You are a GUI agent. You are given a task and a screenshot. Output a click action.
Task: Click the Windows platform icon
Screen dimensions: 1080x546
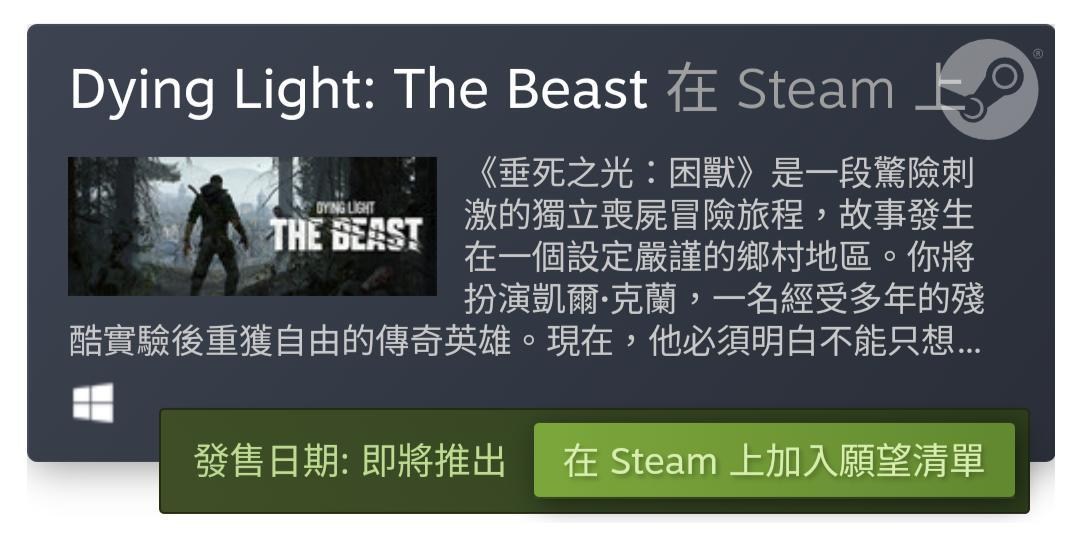click(x=94, y=403)
